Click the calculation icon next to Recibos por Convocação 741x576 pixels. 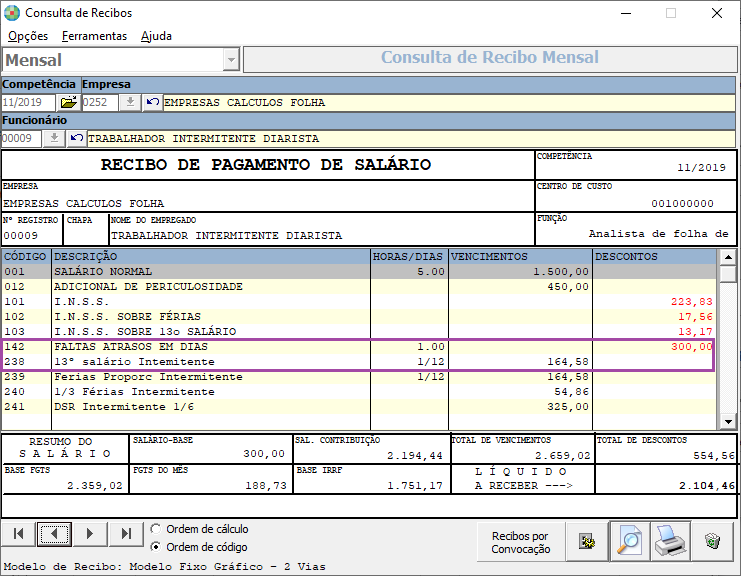tap(587, 542)
